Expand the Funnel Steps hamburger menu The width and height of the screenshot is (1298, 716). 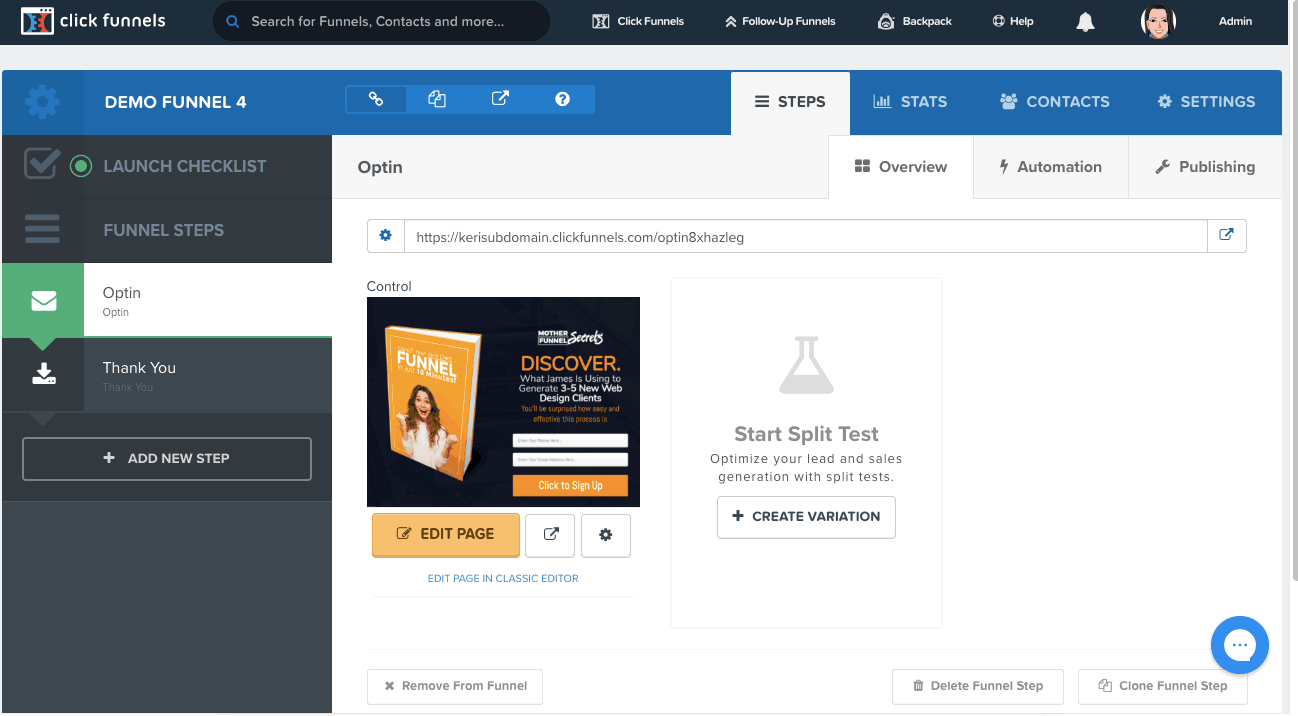(42, 229)
